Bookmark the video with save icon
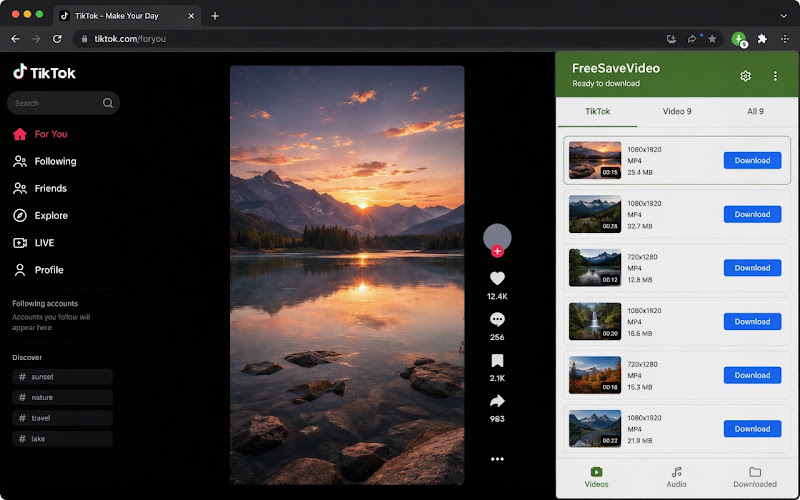Image resolution: width=800 pixels, height=500 pixels. 497,361
